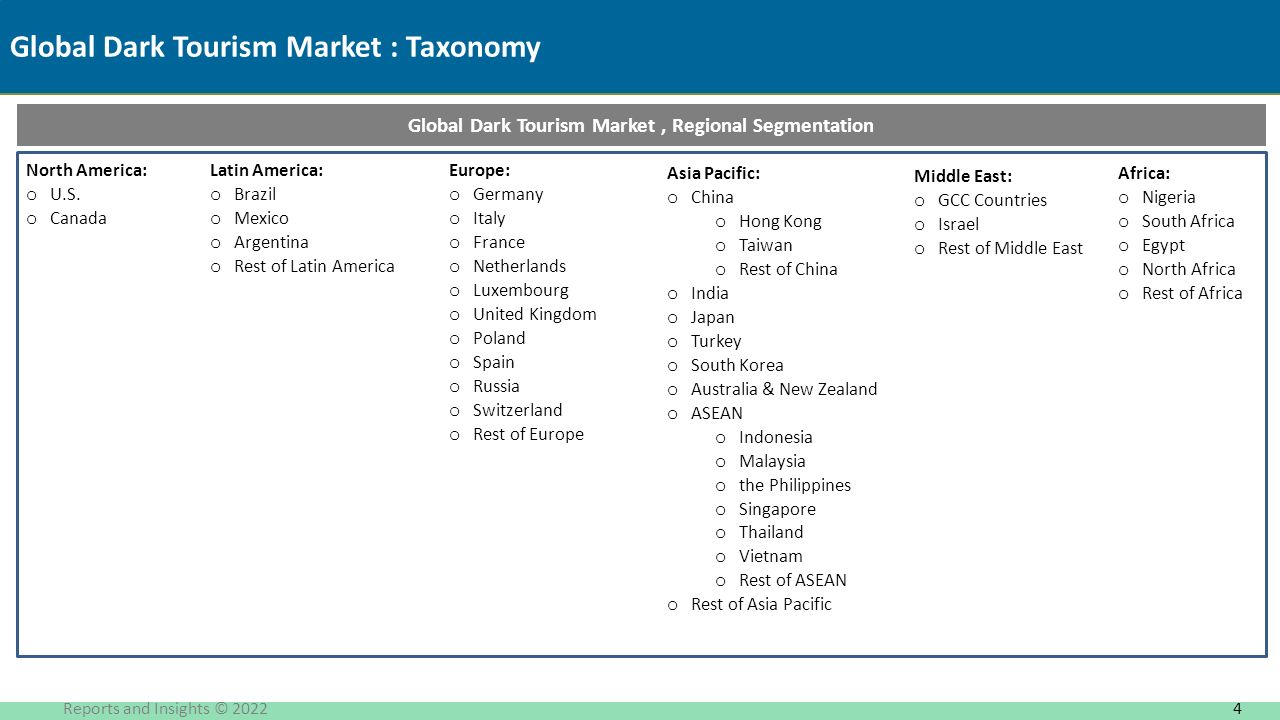The image size is (1280, 720).
Task: Click 'Rest of Latin America' entry
Action: [314, 266]
